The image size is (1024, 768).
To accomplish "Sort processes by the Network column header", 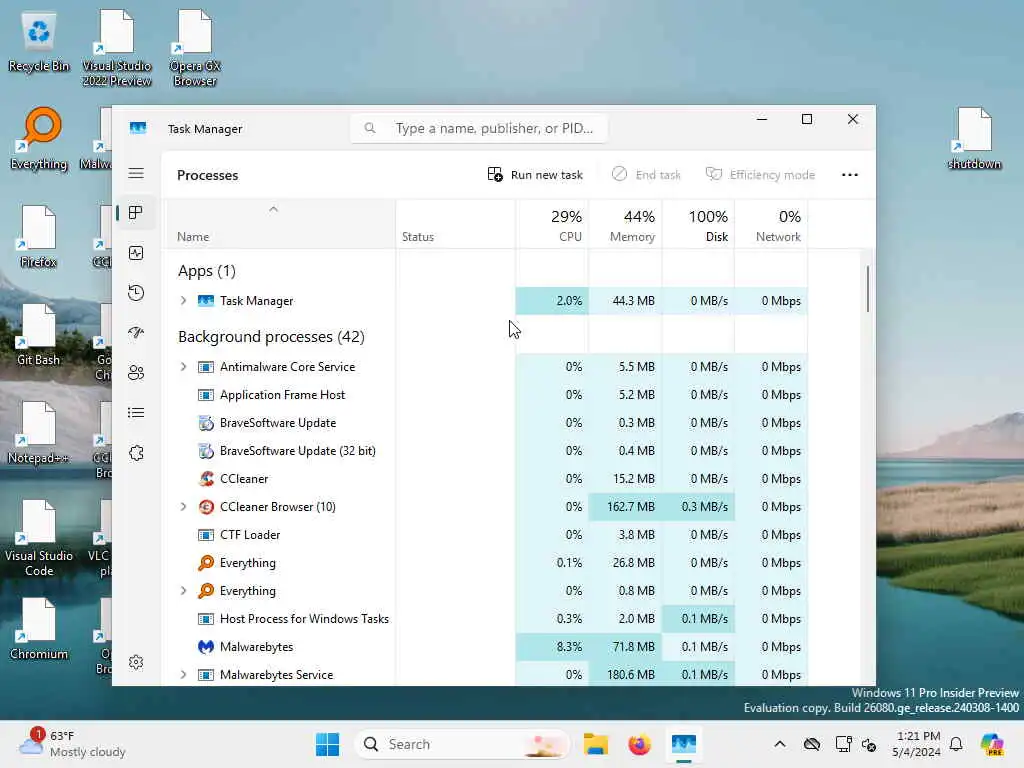I will 771,225.
